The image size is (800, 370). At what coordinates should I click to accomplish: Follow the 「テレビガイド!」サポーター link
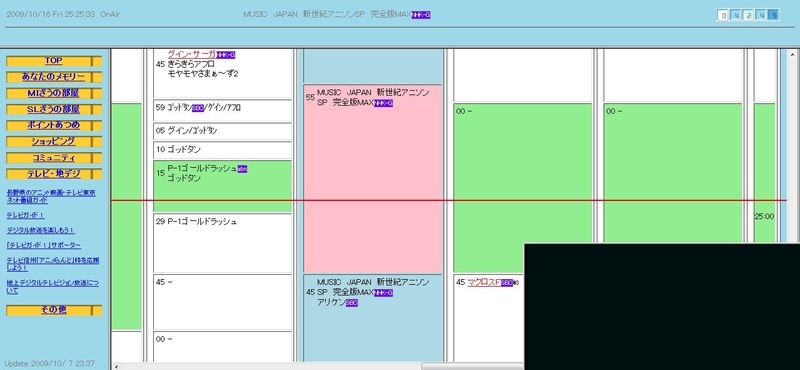43,245
